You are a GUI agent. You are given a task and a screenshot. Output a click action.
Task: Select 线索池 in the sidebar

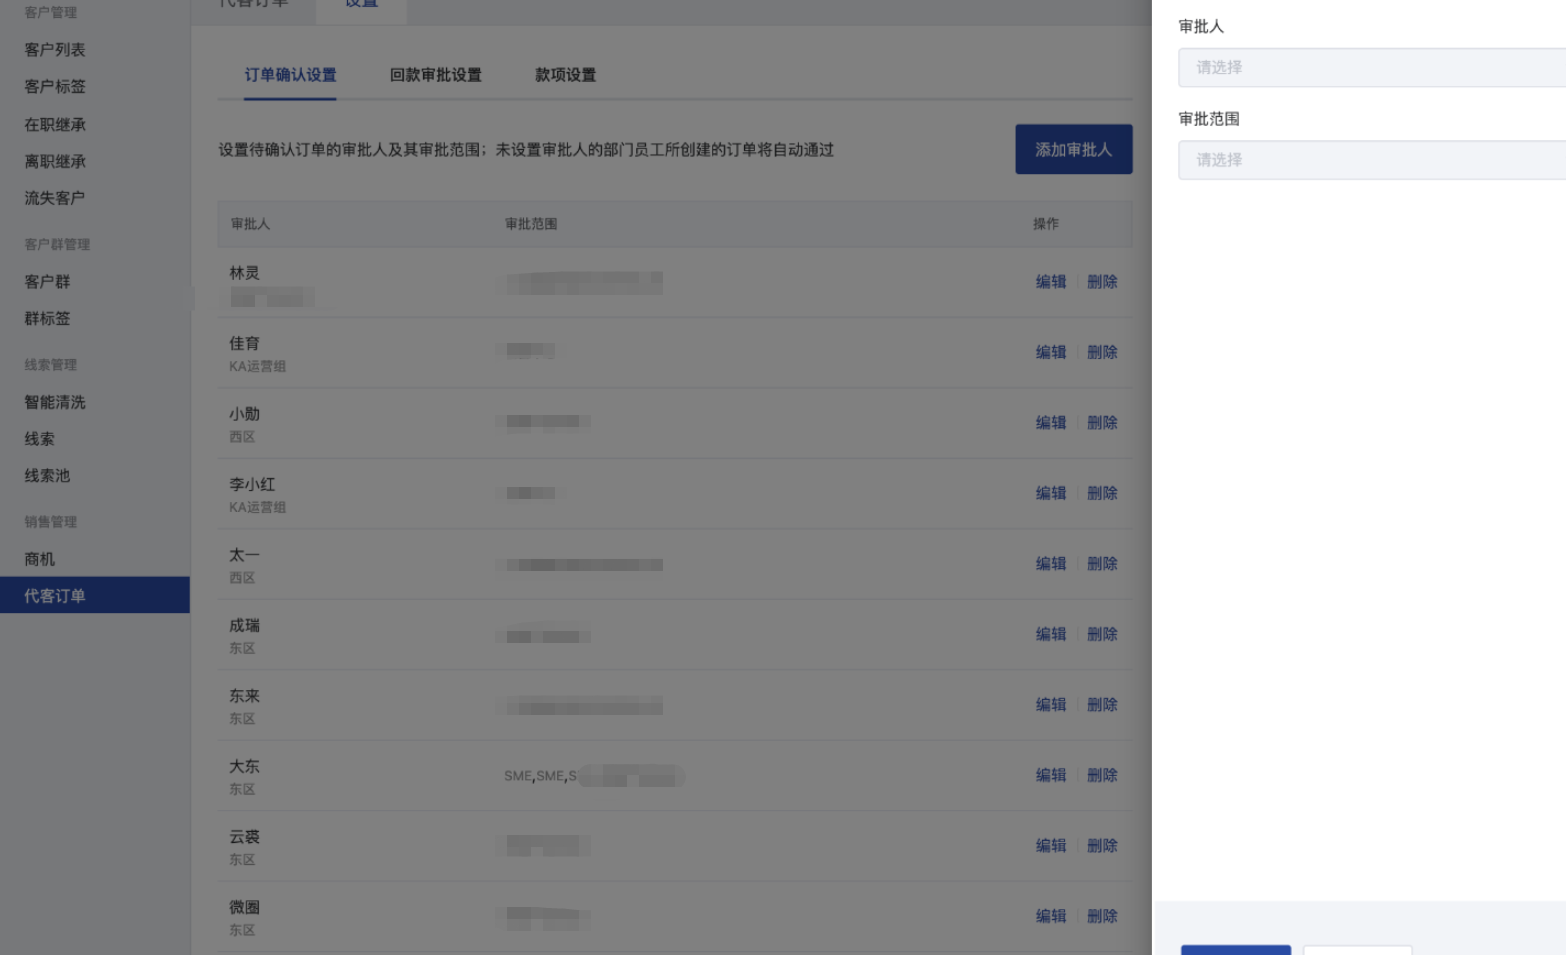47,476
